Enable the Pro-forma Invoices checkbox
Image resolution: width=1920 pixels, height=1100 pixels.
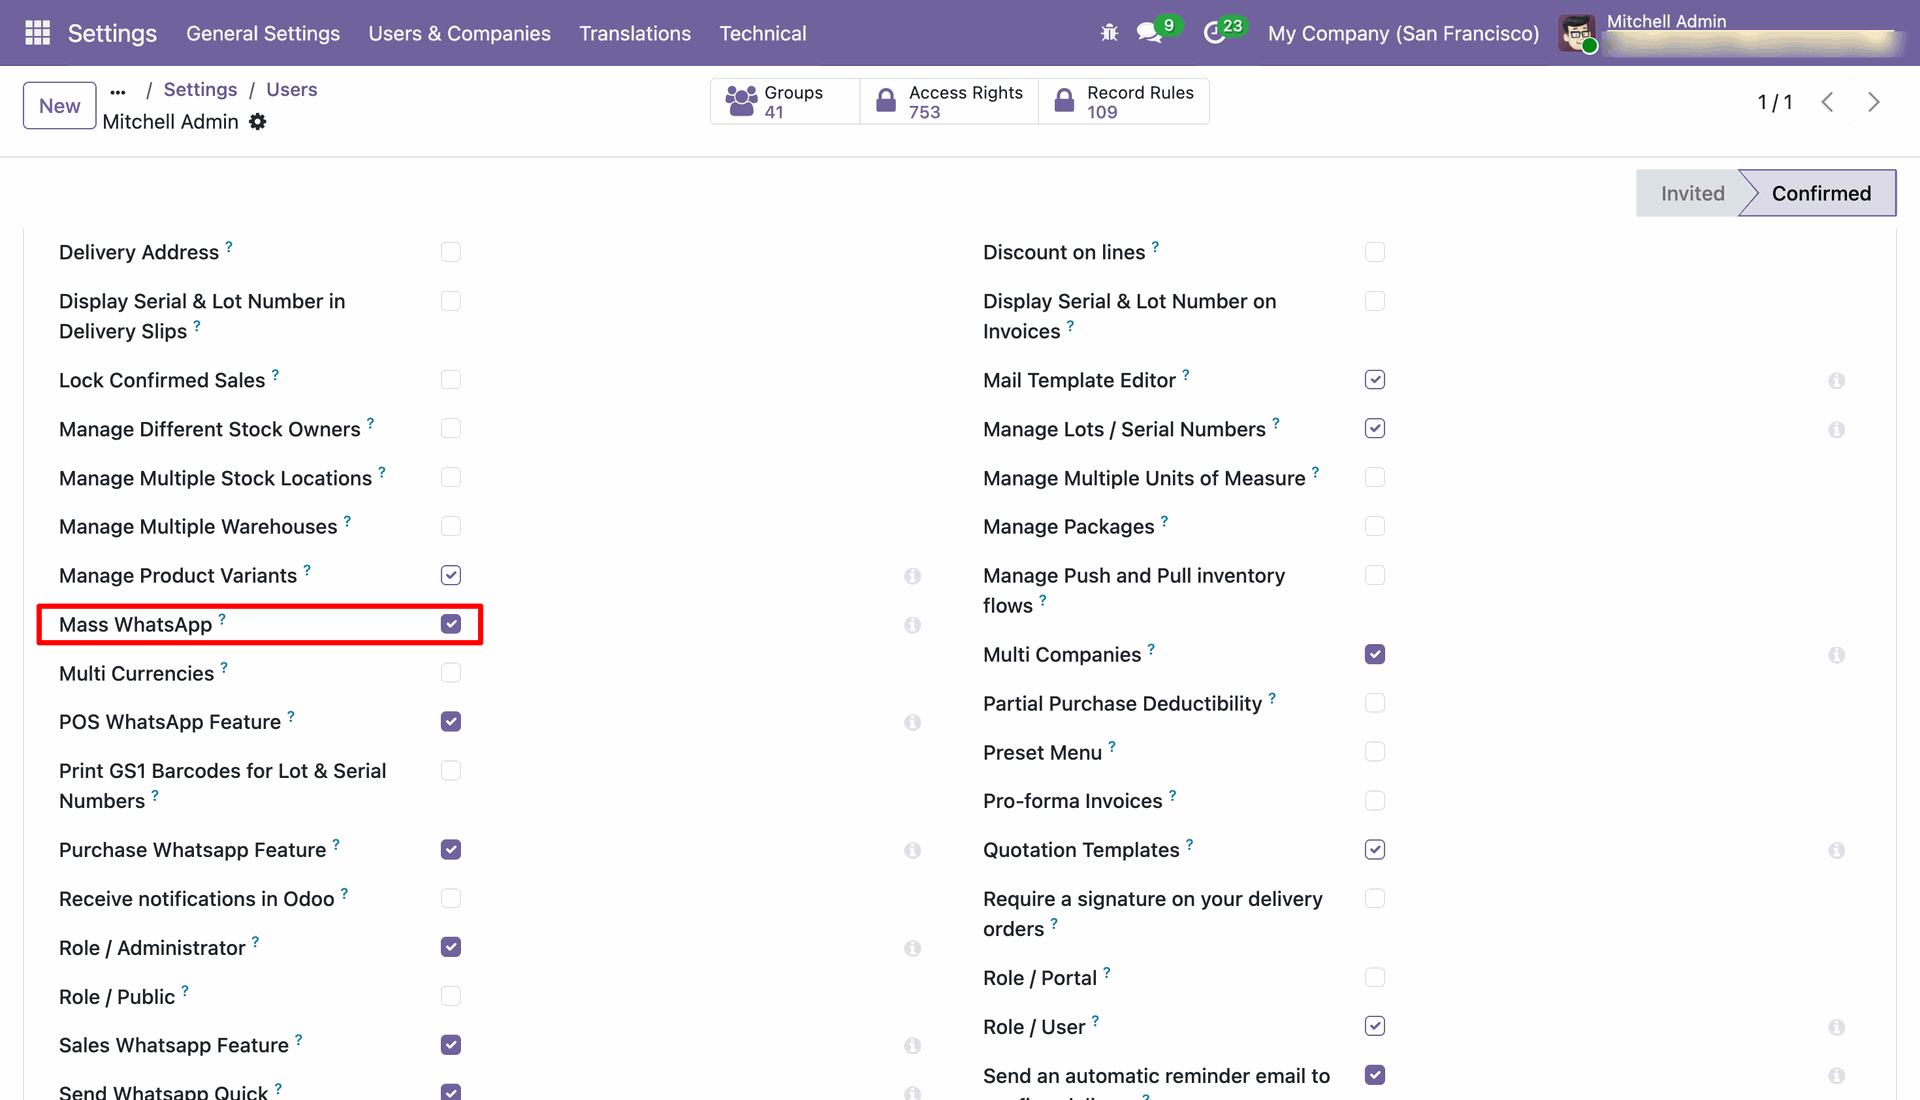coord(1375,801)
